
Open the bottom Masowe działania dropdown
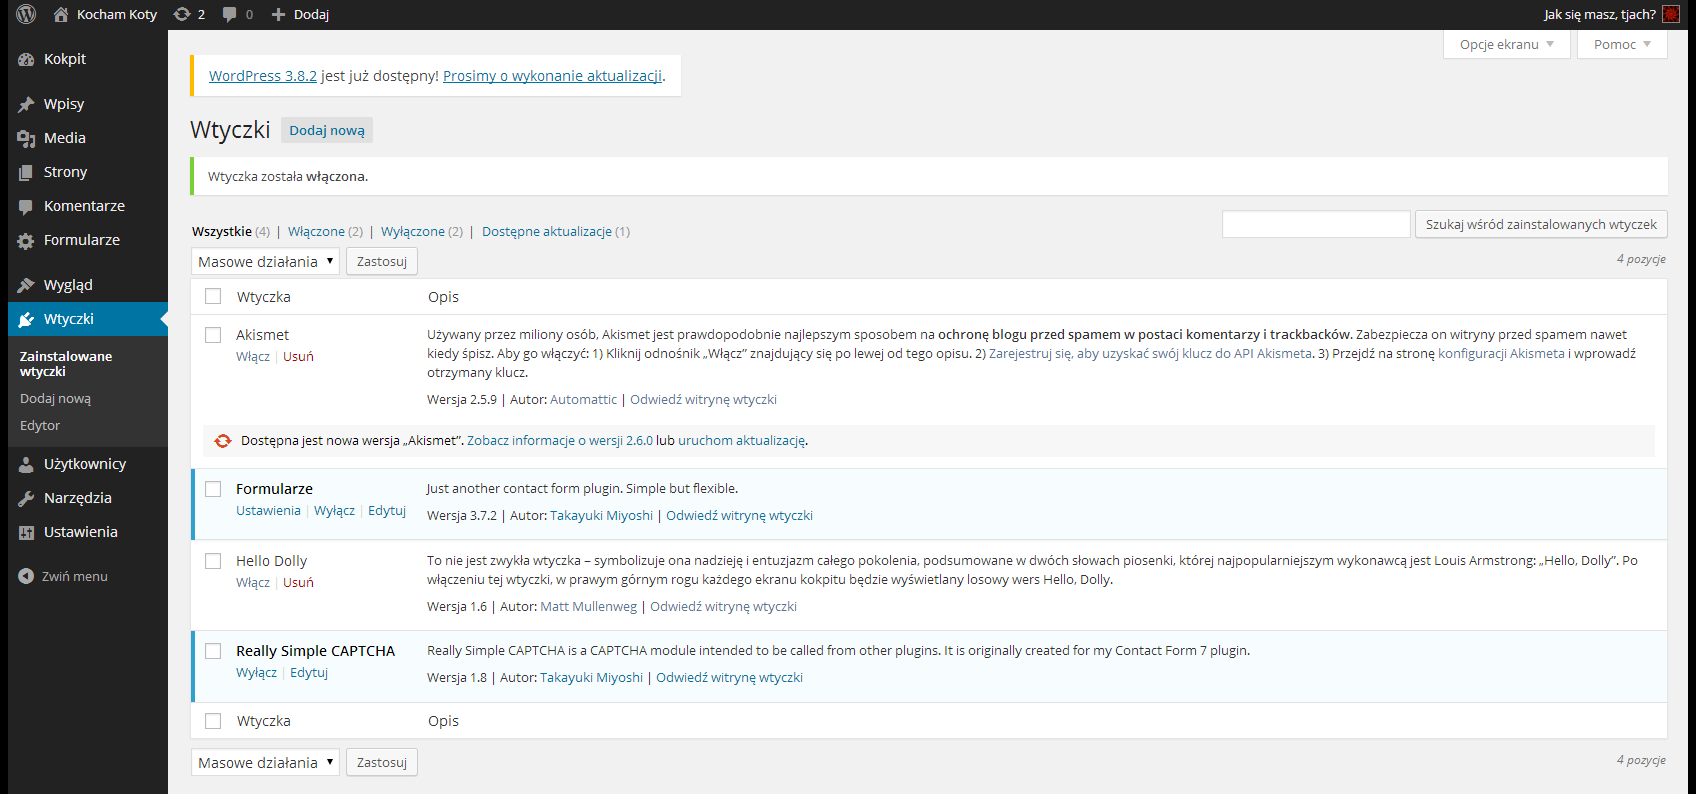265,762
